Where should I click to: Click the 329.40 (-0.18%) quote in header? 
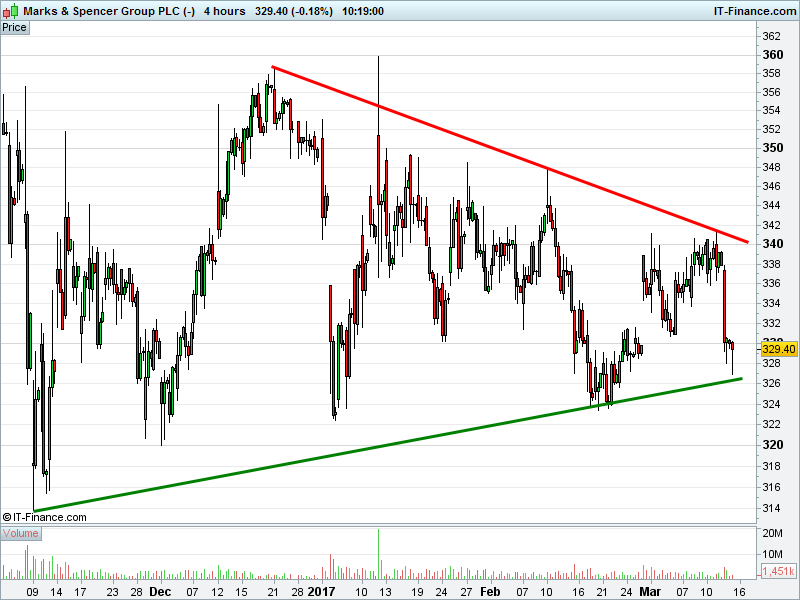[294, 11]
